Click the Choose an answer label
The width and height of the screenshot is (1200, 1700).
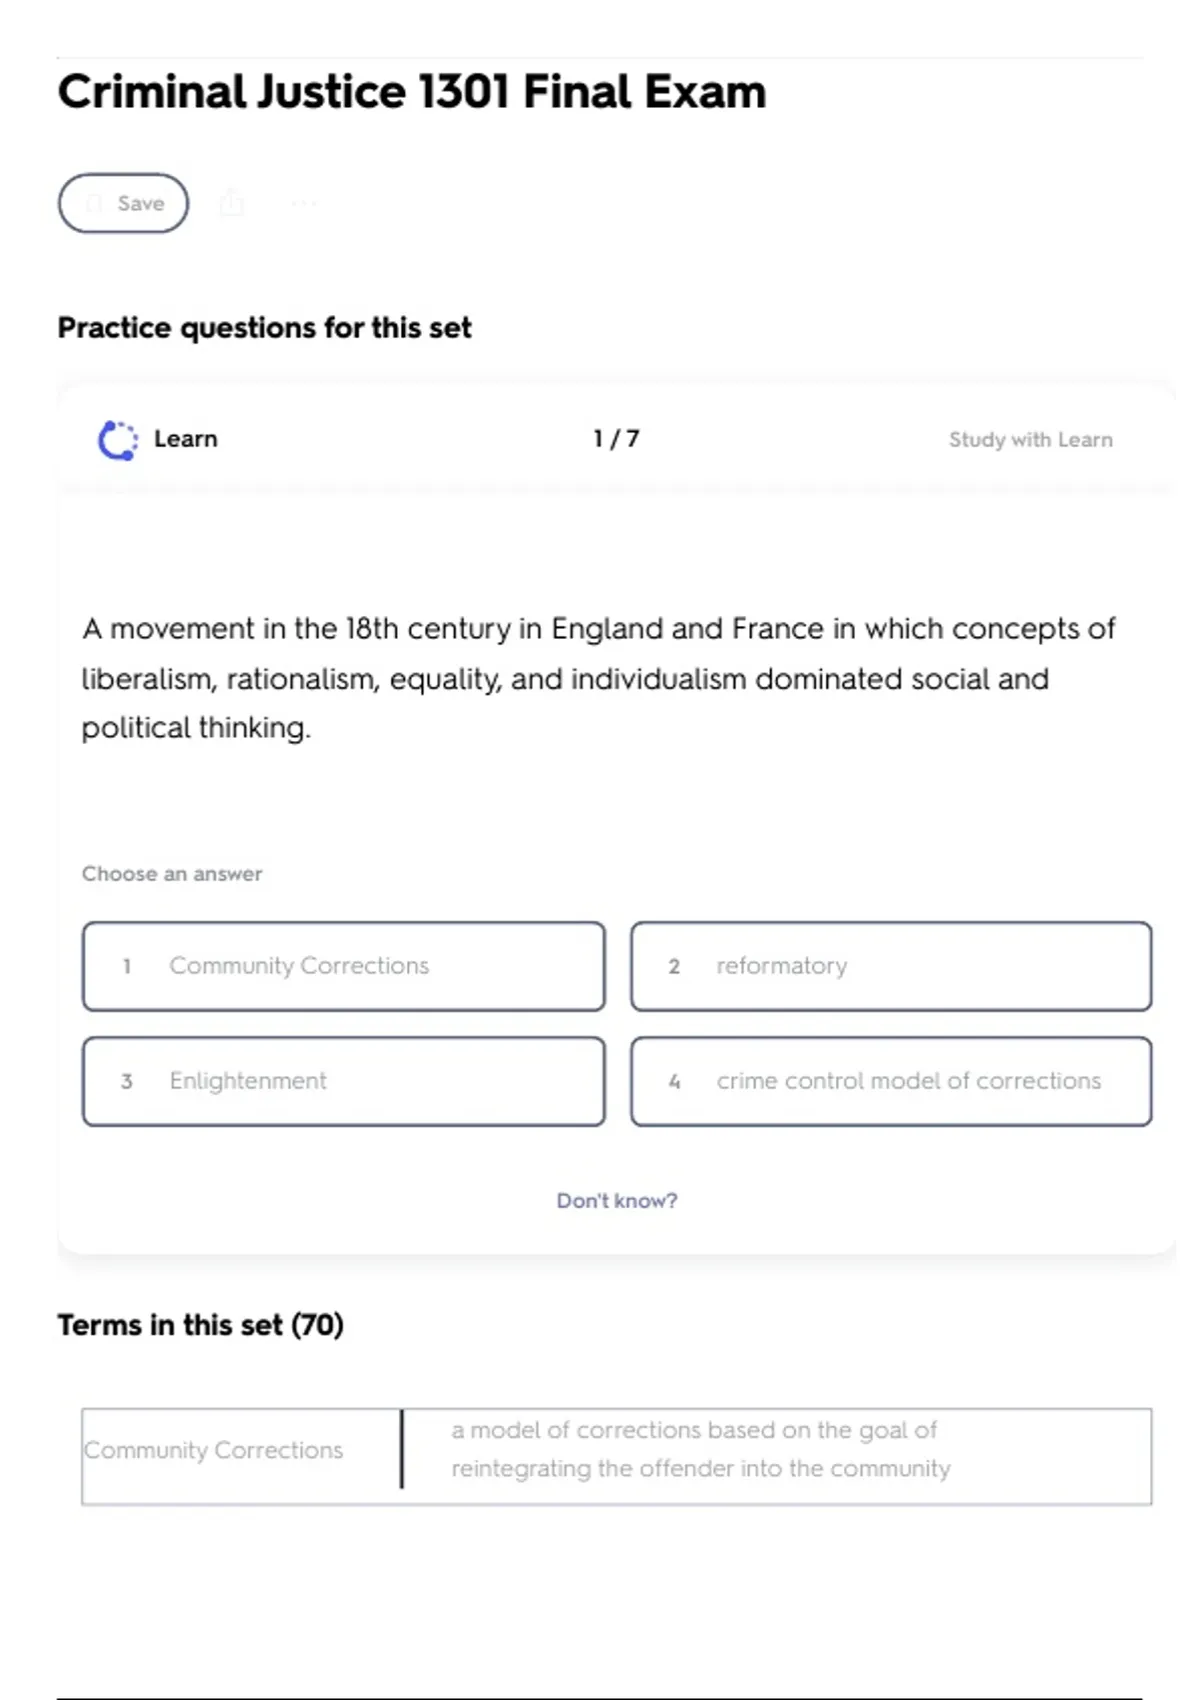coord(171,873)
